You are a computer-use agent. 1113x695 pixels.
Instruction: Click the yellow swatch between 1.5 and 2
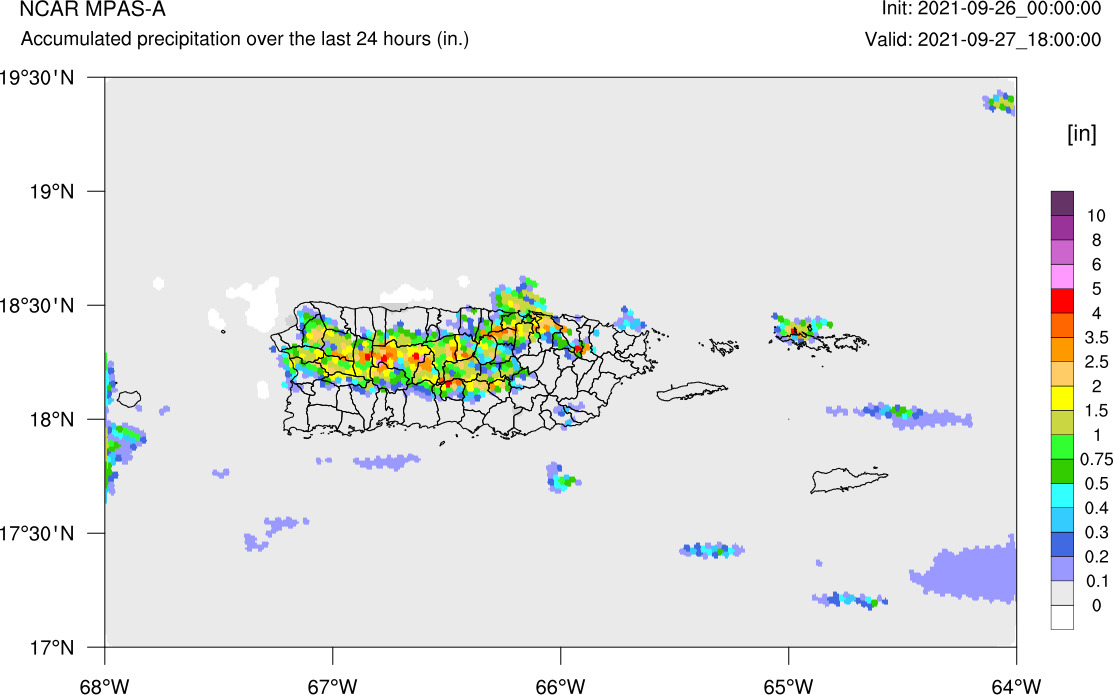(x=1062, y=398)
